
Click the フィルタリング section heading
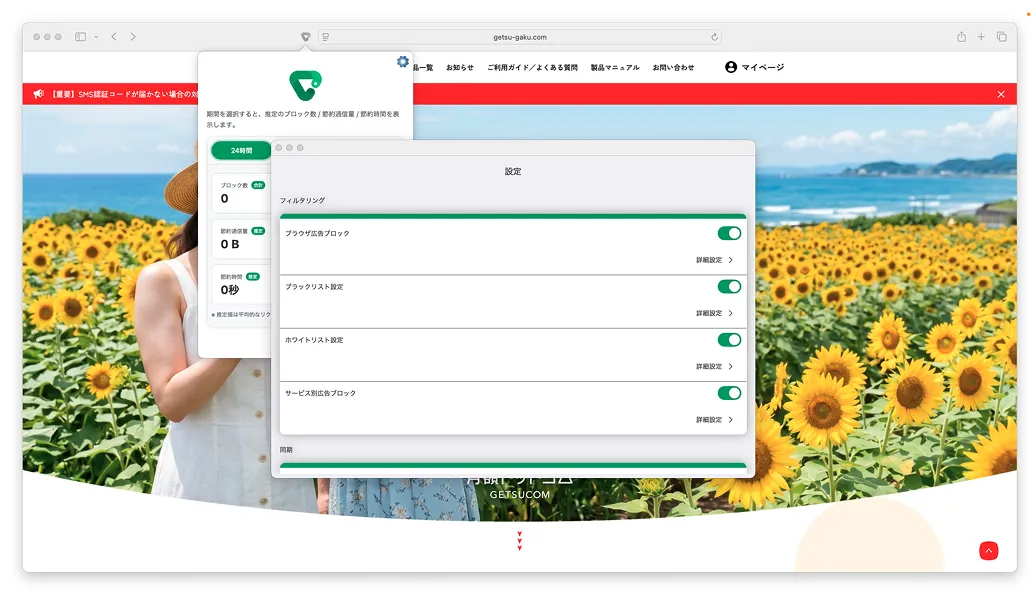(302, 200)
